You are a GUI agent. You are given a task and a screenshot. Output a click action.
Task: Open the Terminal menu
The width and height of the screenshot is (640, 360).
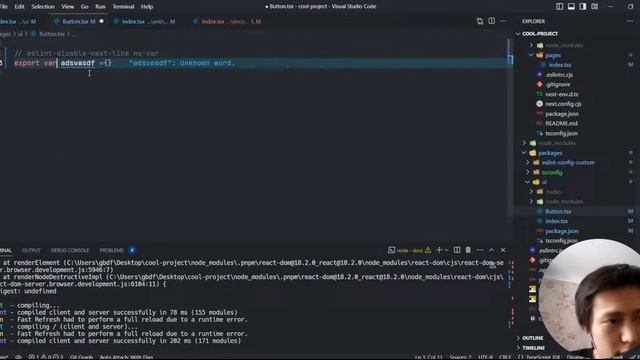click(x=123, y=7)
